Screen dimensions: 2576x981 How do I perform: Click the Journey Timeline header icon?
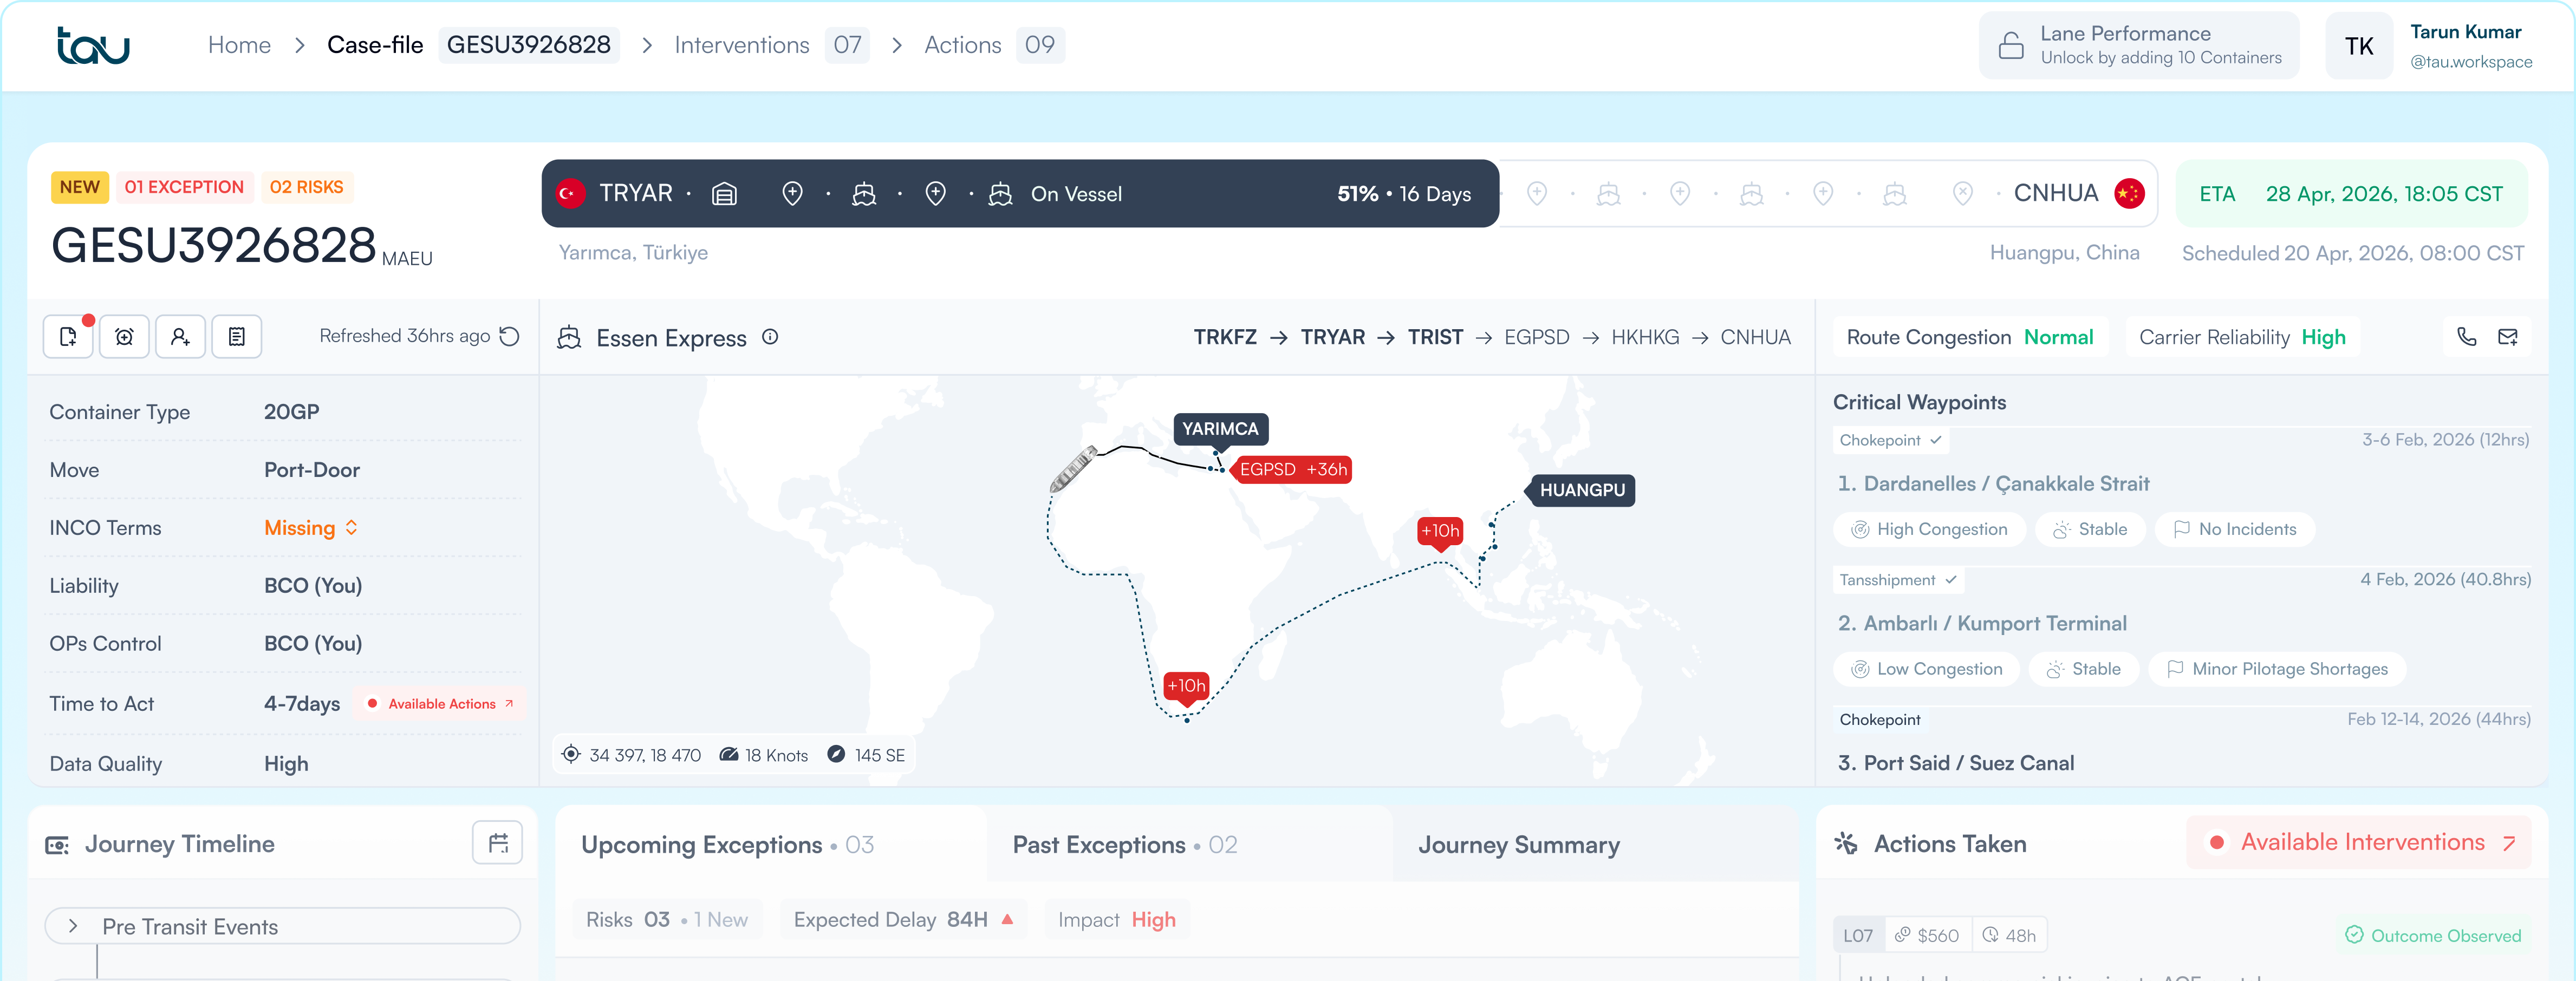pyautogui.click(x=57, y=845)
